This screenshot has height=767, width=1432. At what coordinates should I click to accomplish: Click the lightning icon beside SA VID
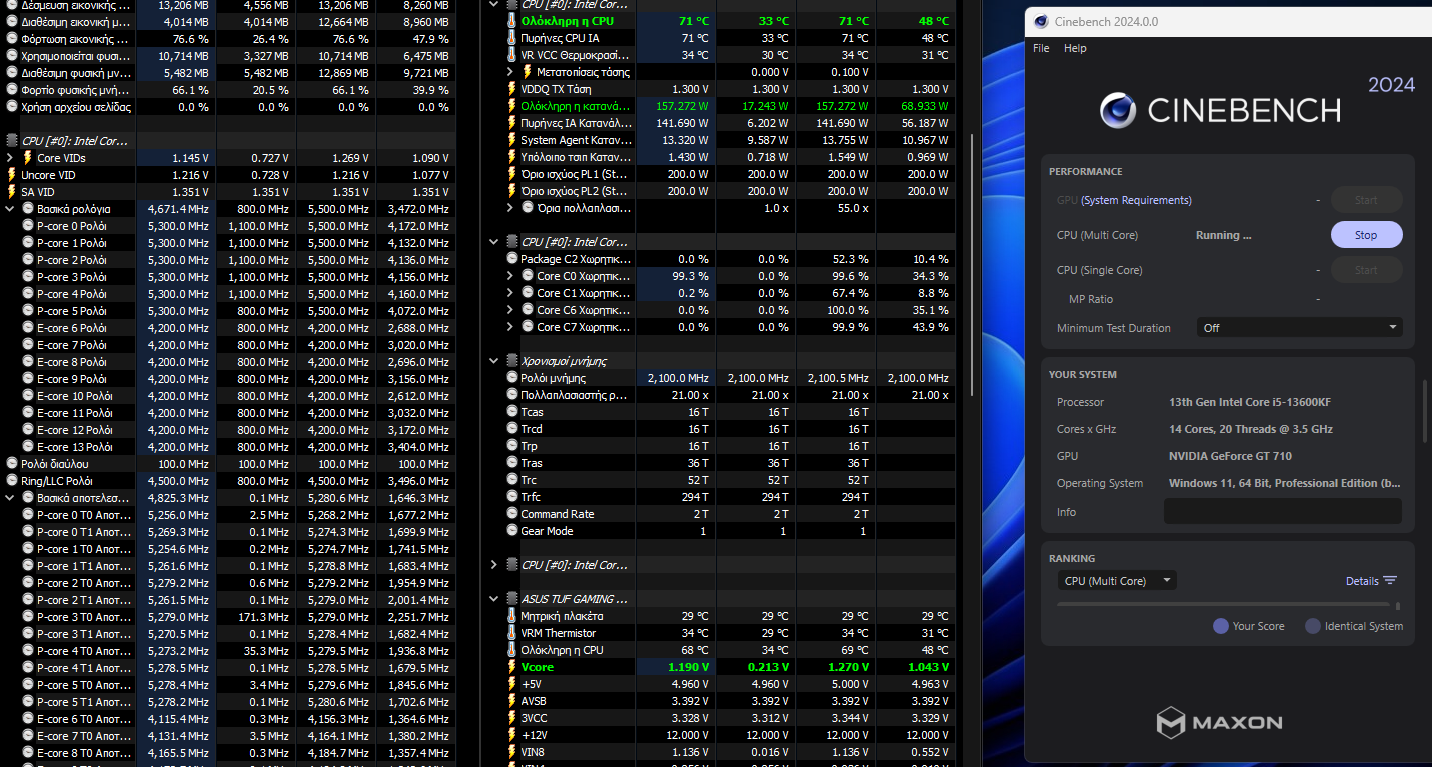[12, 192]
